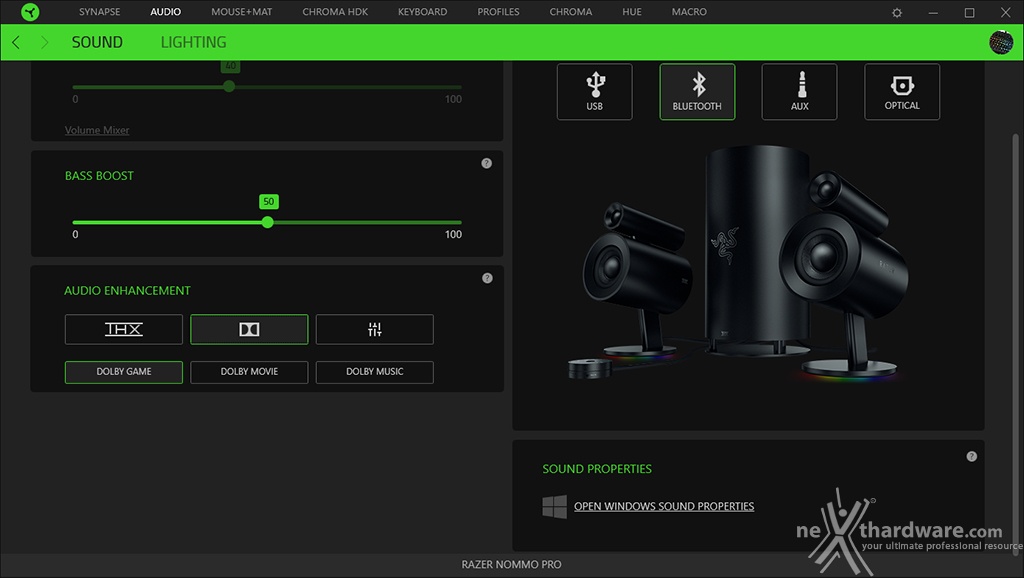Open Windows Sound Properties link

664,507
